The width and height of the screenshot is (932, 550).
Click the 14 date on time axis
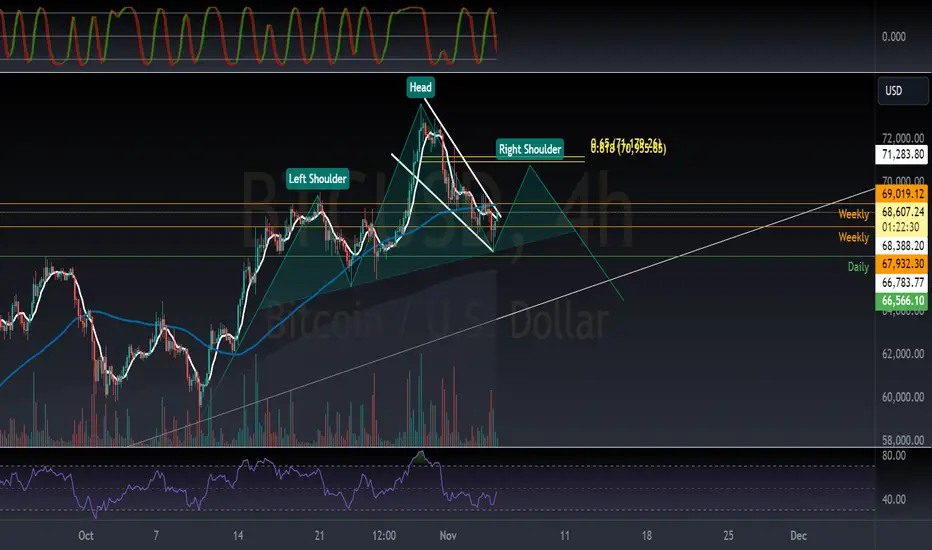(238, 536)
